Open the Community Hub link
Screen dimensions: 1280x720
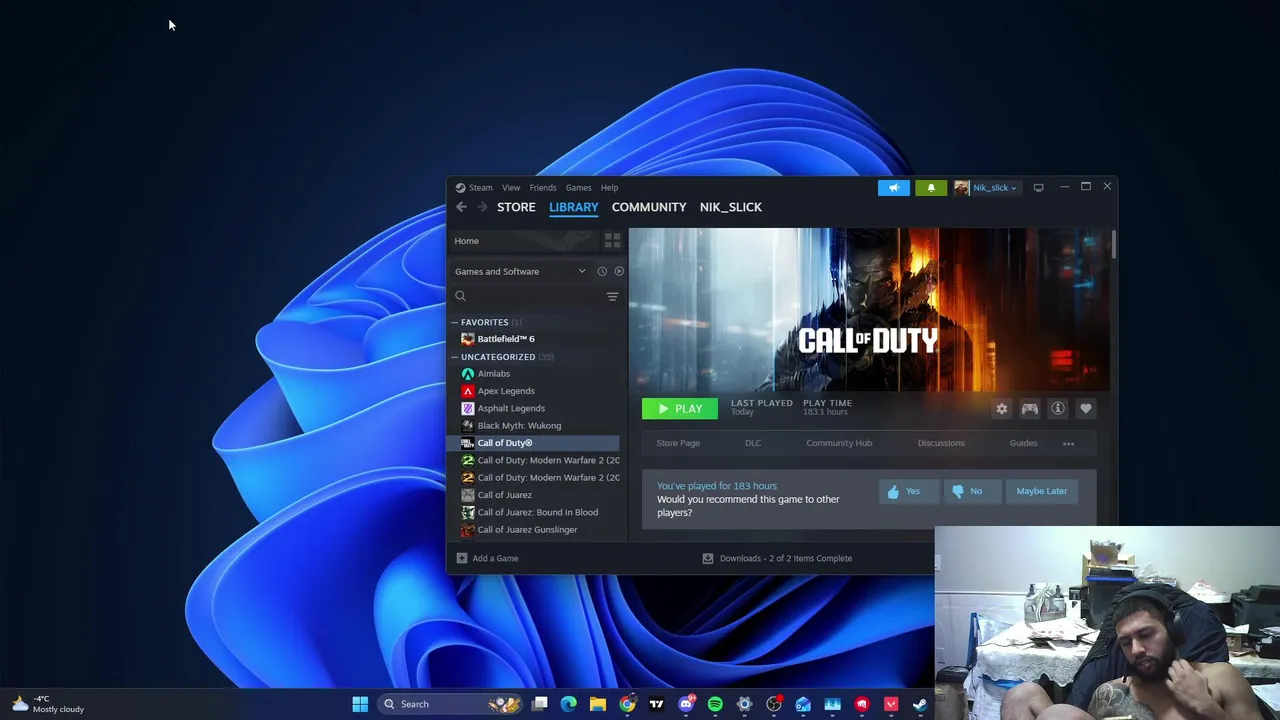point(839,443)
